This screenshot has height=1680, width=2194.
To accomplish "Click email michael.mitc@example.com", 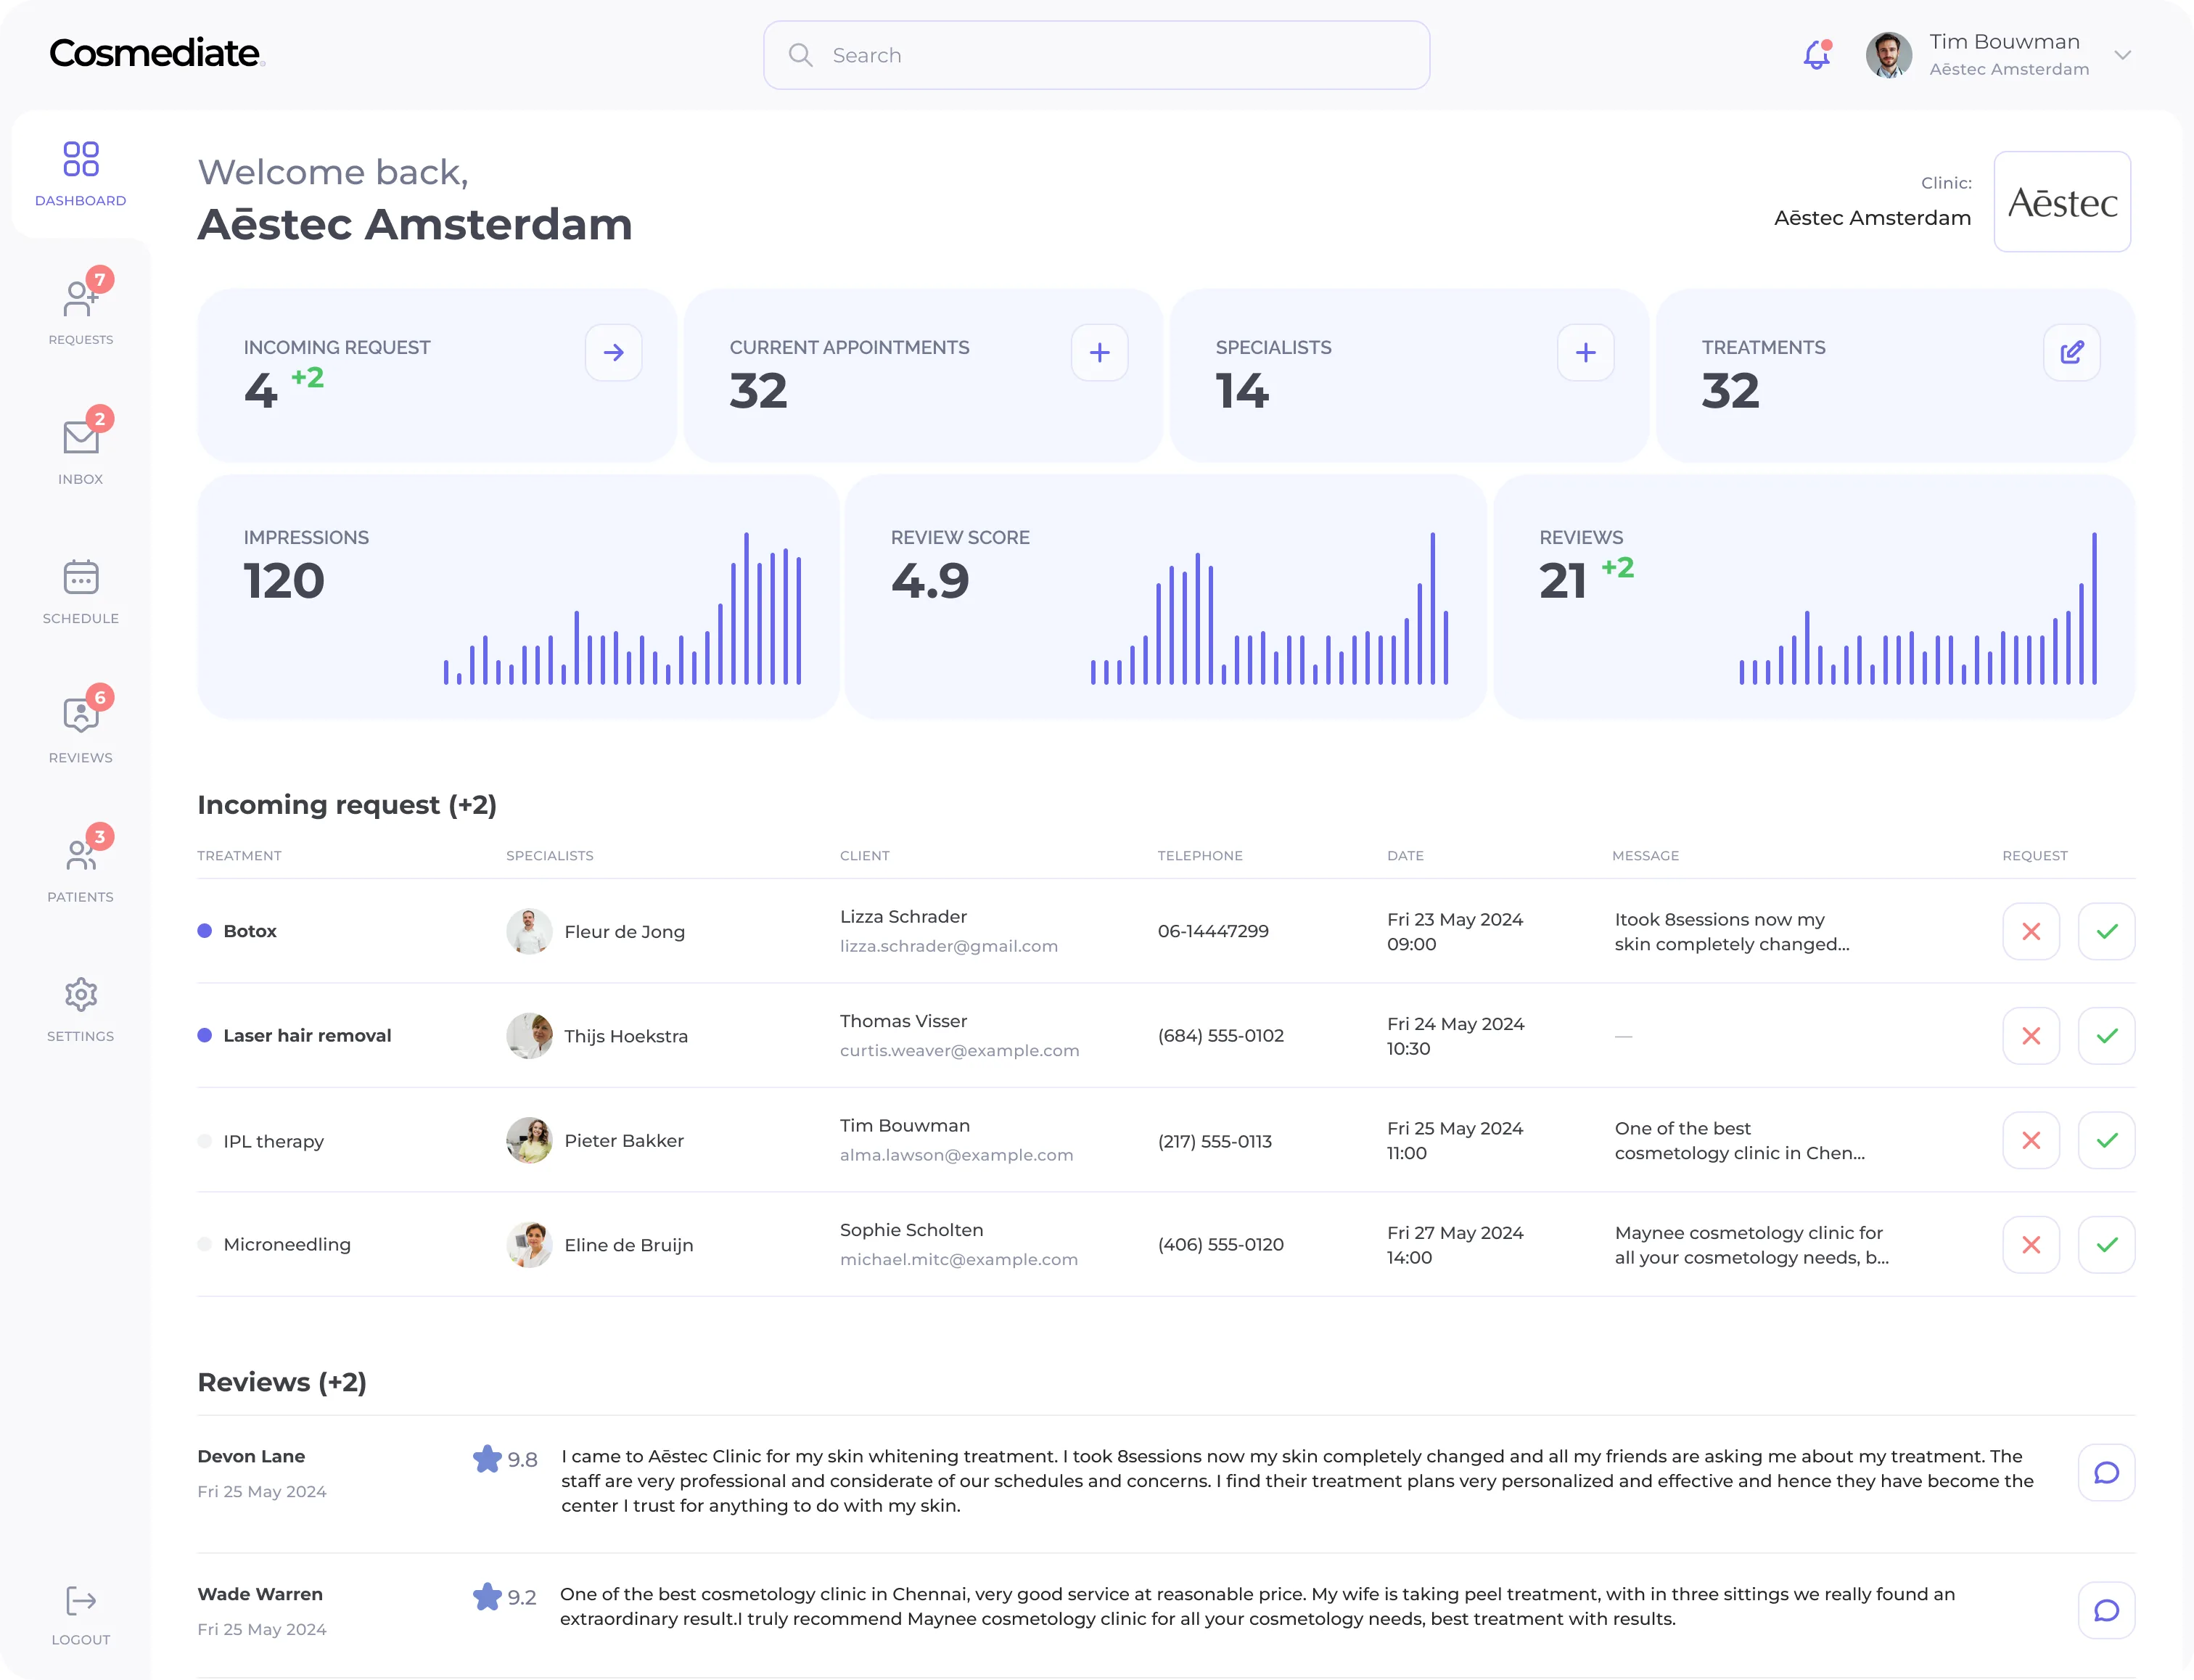I will [958, 1259].
